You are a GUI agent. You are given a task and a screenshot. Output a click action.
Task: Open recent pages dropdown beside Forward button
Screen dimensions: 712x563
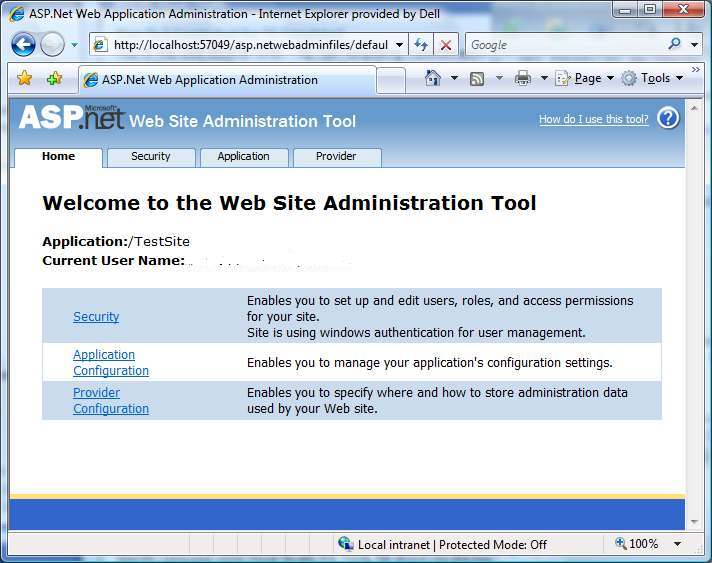click(74, 45)
